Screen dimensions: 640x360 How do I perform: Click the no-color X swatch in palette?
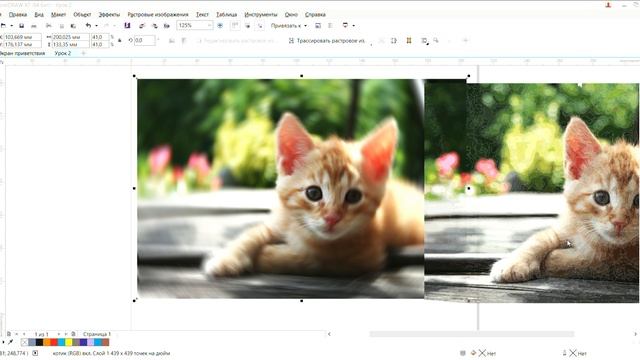pos(24,342)
